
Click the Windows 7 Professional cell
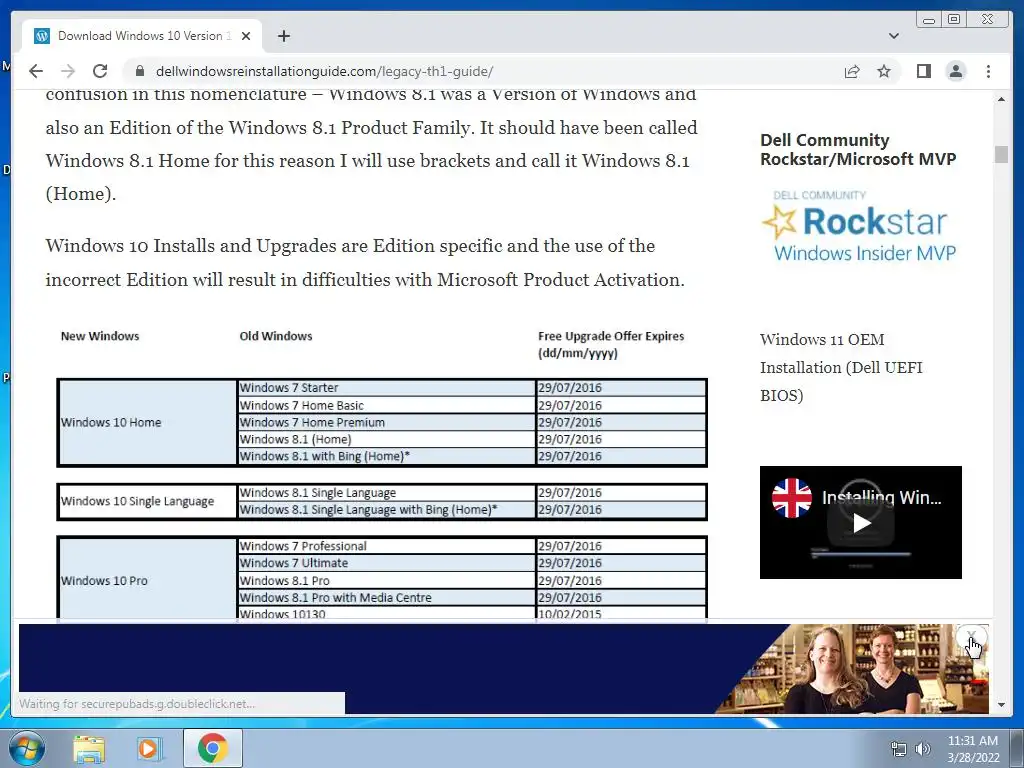tap(387, 546)
